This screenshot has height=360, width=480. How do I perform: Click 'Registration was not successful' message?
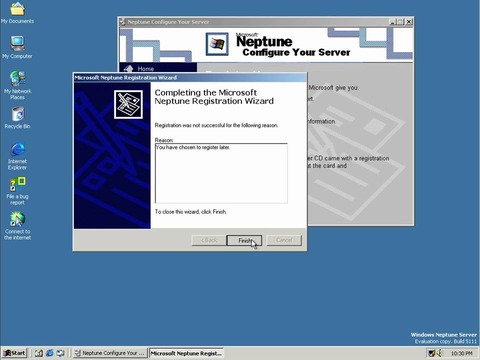[x=216, y=125]
